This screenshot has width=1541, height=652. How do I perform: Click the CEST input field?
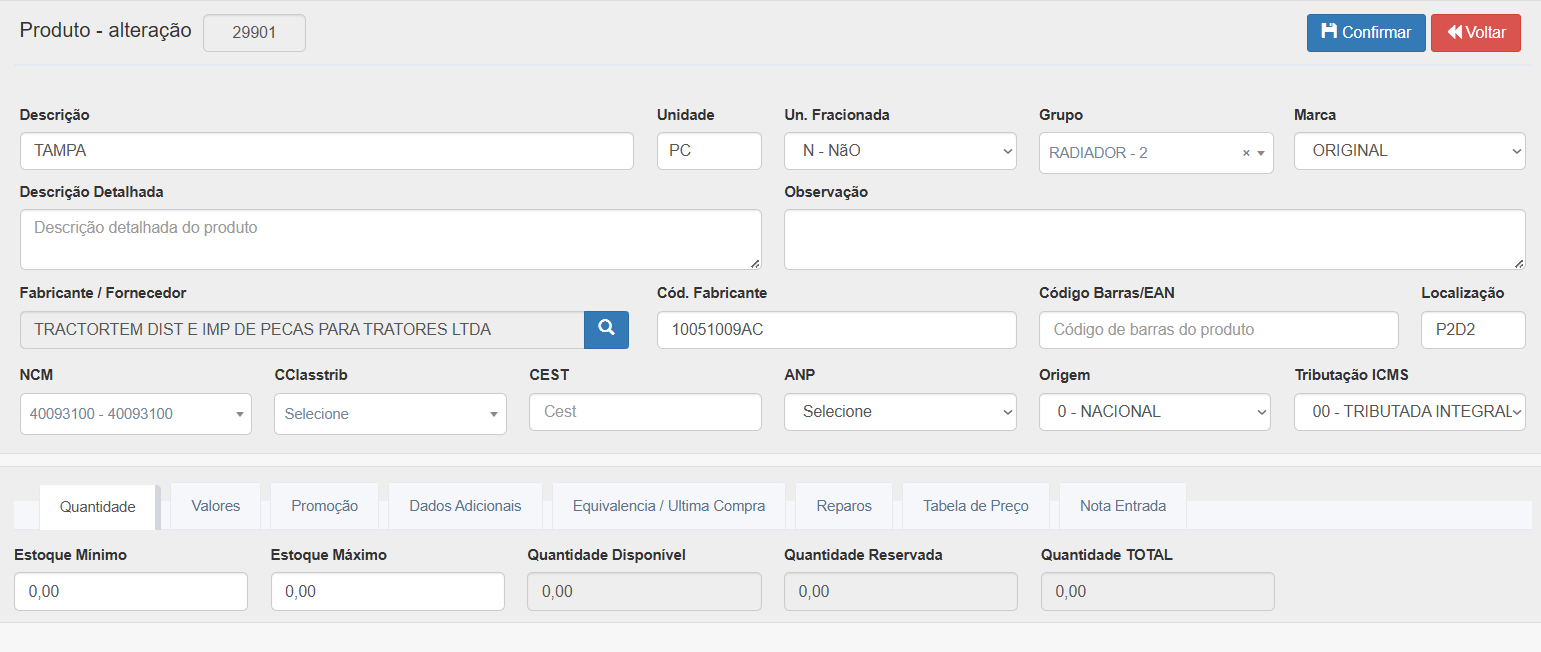645,412
